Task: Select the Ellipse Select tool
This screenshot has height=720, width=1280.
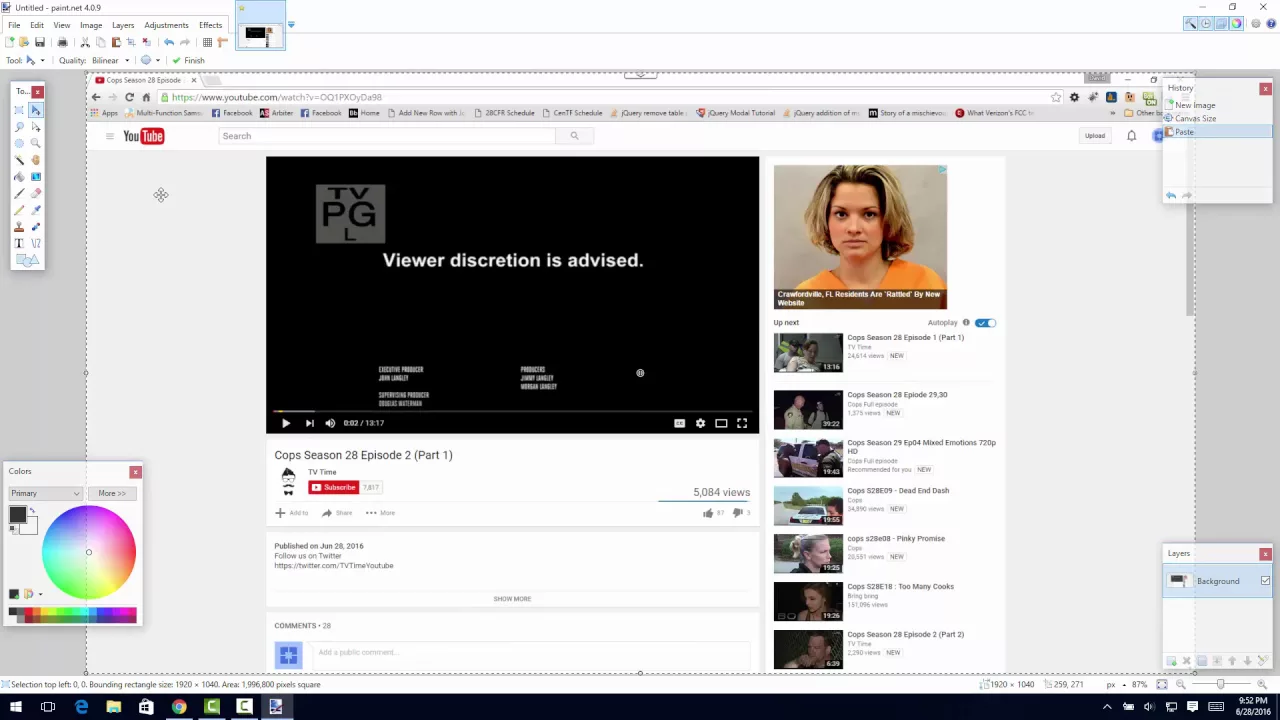Action: (x=19, y=143)
